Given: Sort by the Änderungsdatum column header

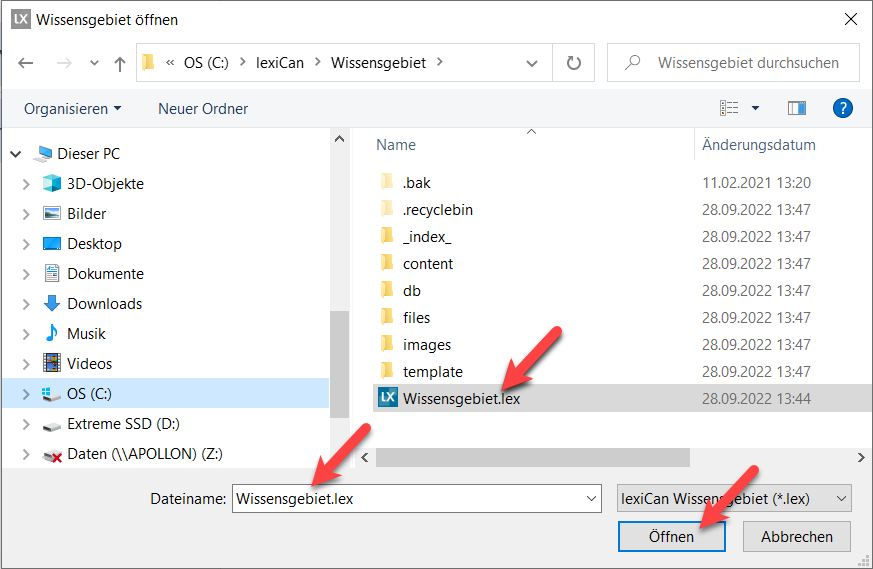Looking at the screenshot, I should (x=758, y=145).
